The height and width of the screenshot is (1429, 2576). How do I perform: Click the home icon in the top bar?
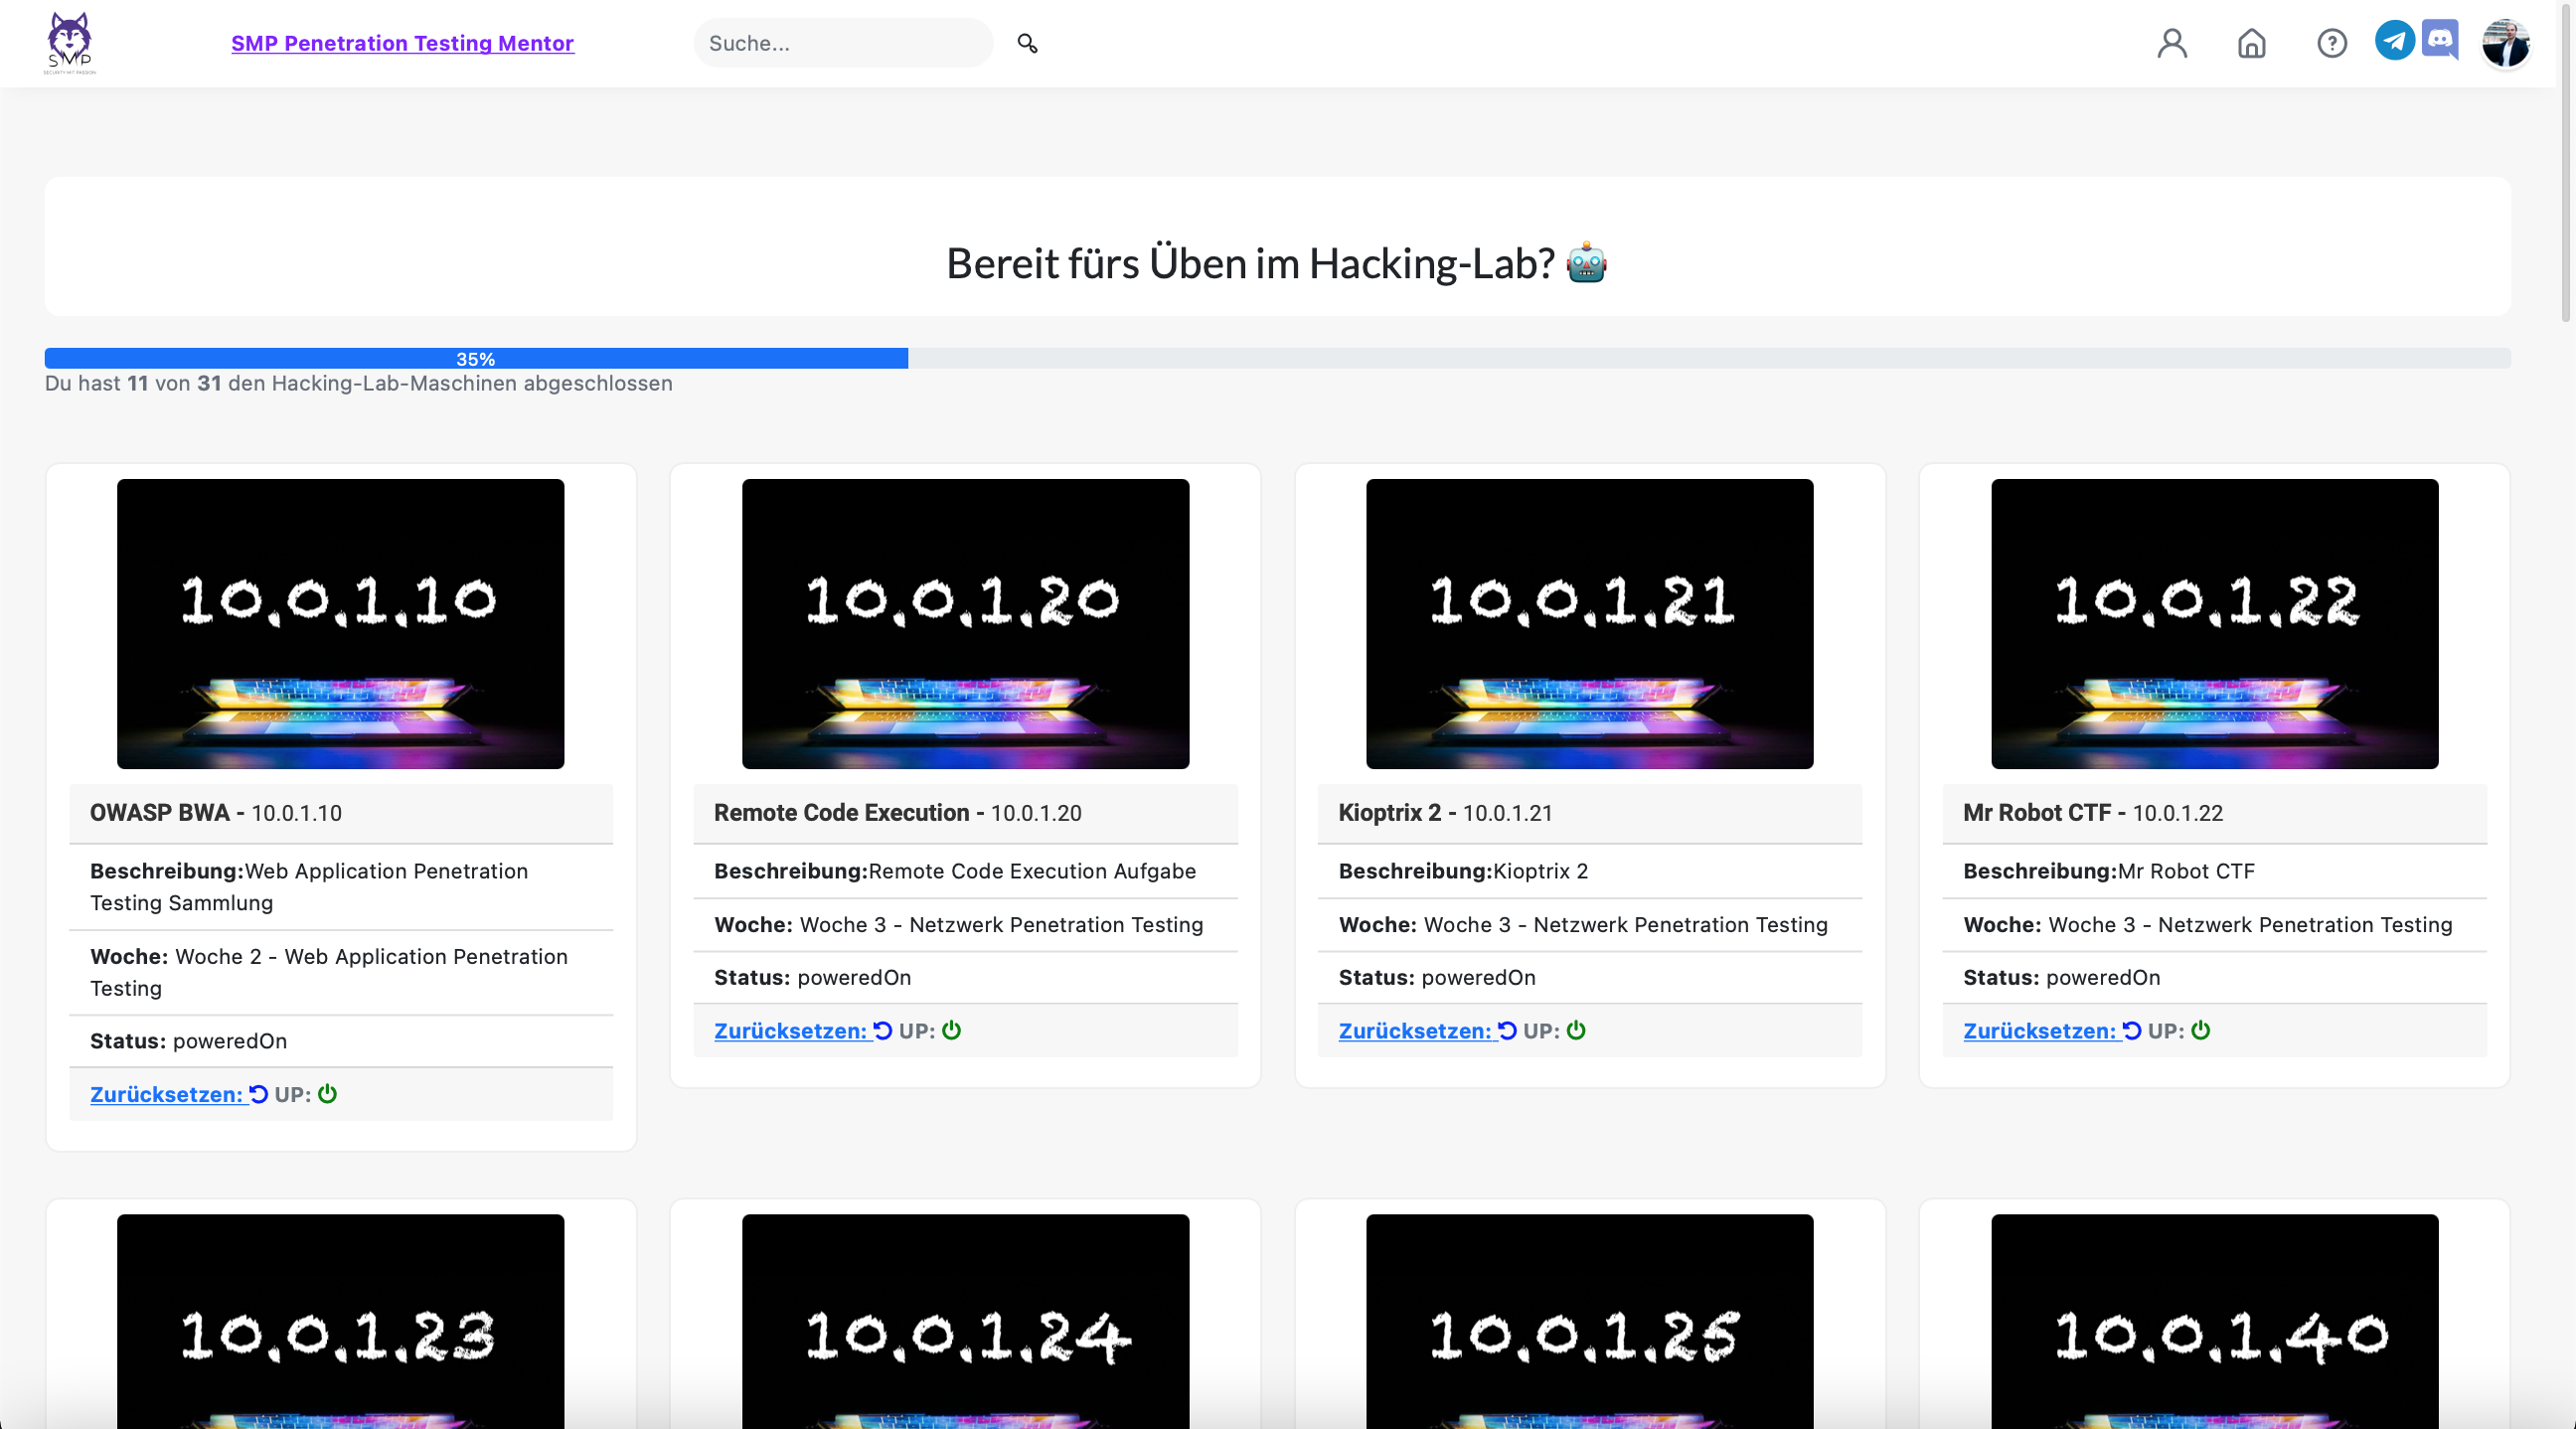click(2251, 43)
